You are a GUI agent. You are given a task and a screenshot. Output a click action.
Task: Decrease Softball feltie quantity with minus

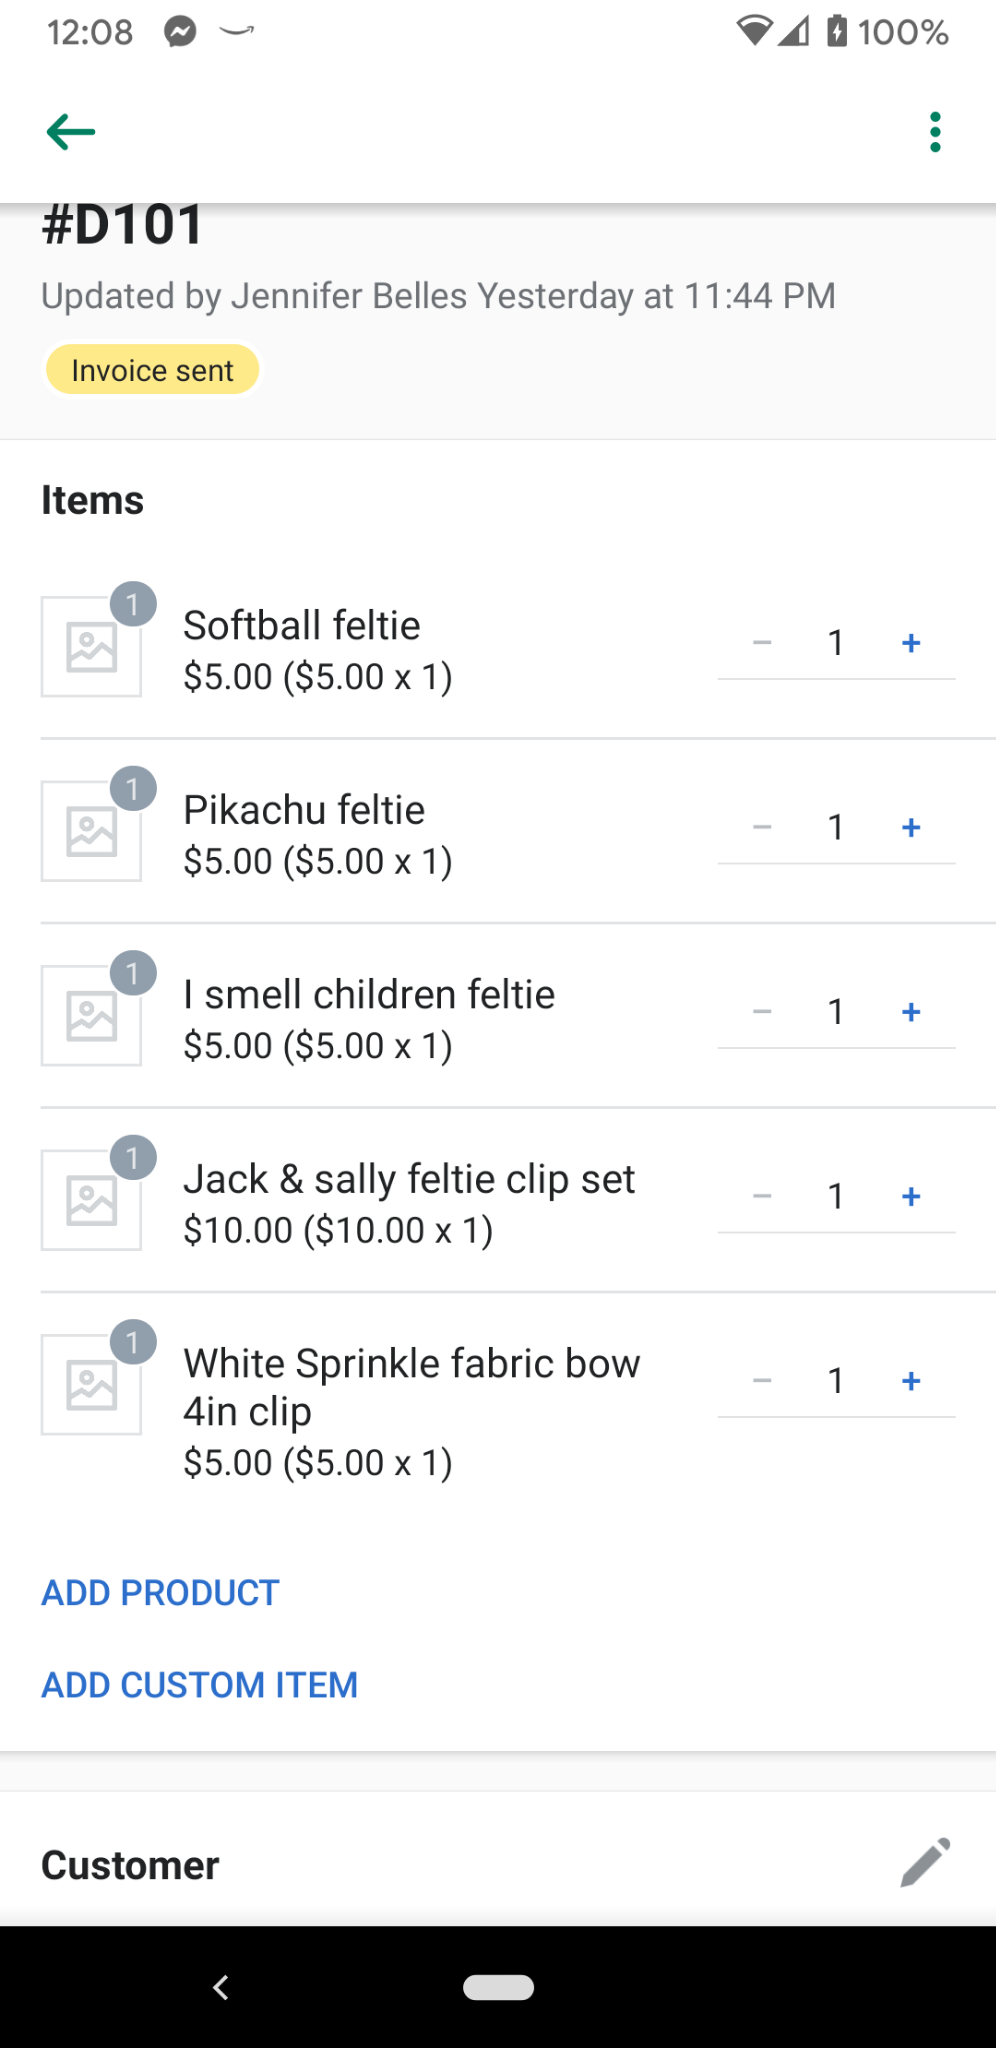click(x=762, y=643)
